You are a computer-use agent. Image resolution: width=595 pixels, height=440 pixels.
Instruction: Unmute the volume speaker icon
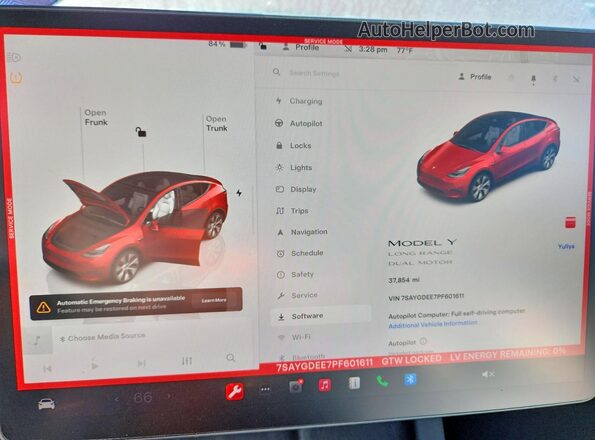[x=488, y=374]
